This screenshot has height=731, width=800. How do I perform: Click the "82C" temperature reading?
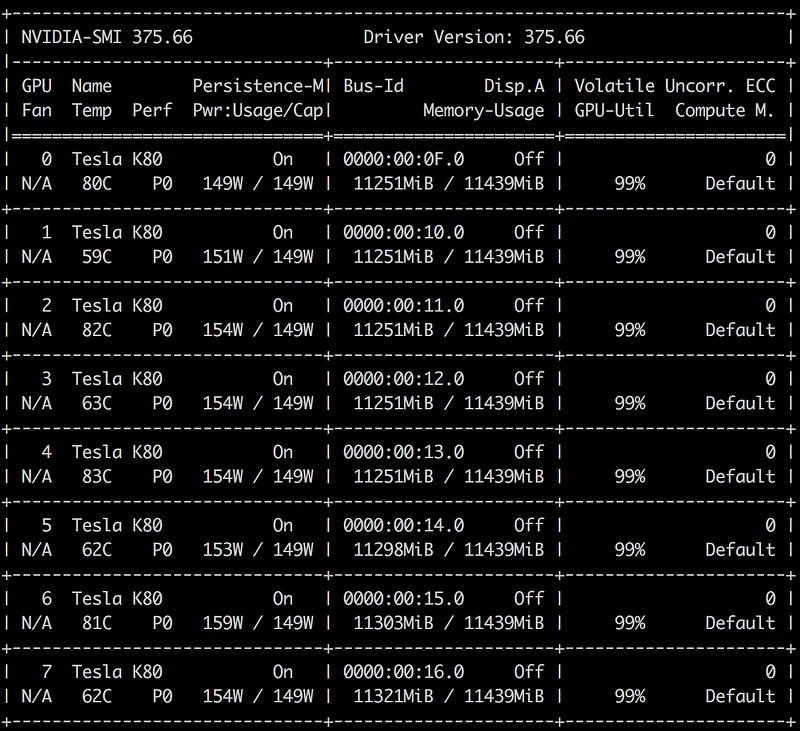(x=97, y=330)
